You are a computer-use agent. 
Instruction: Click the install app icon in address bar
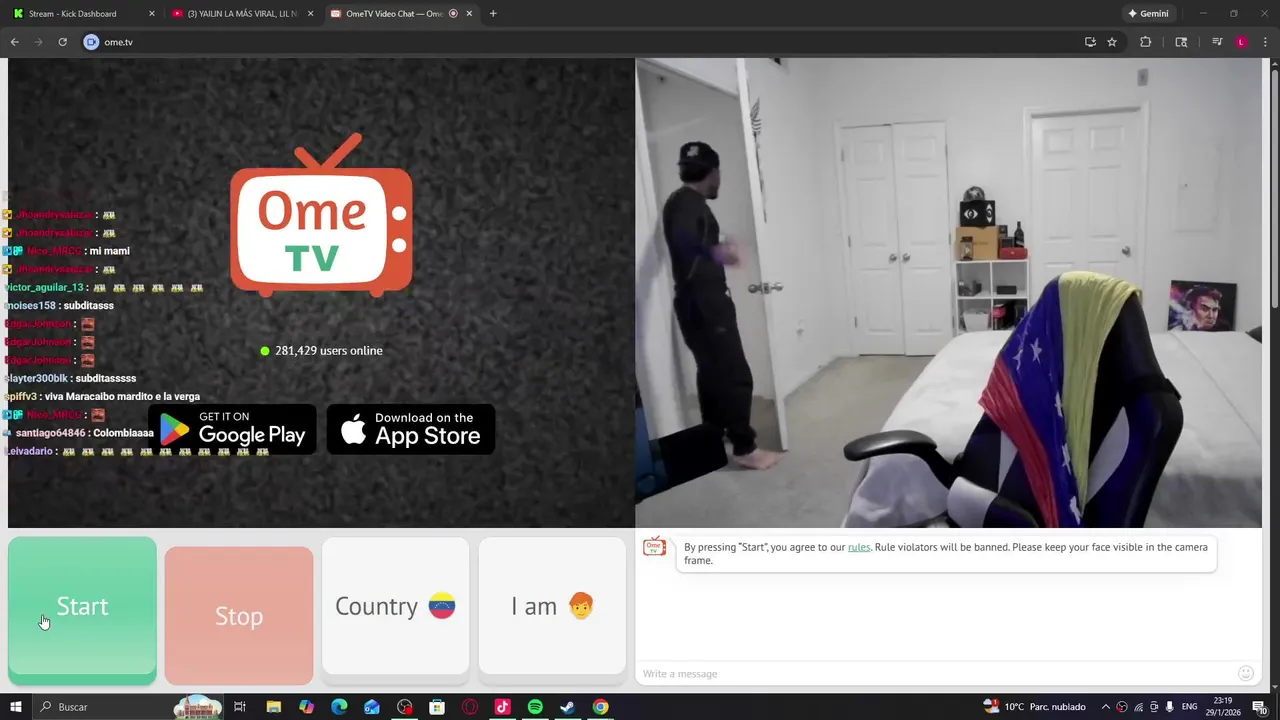pyautogui.click(x=1090, y=42)
